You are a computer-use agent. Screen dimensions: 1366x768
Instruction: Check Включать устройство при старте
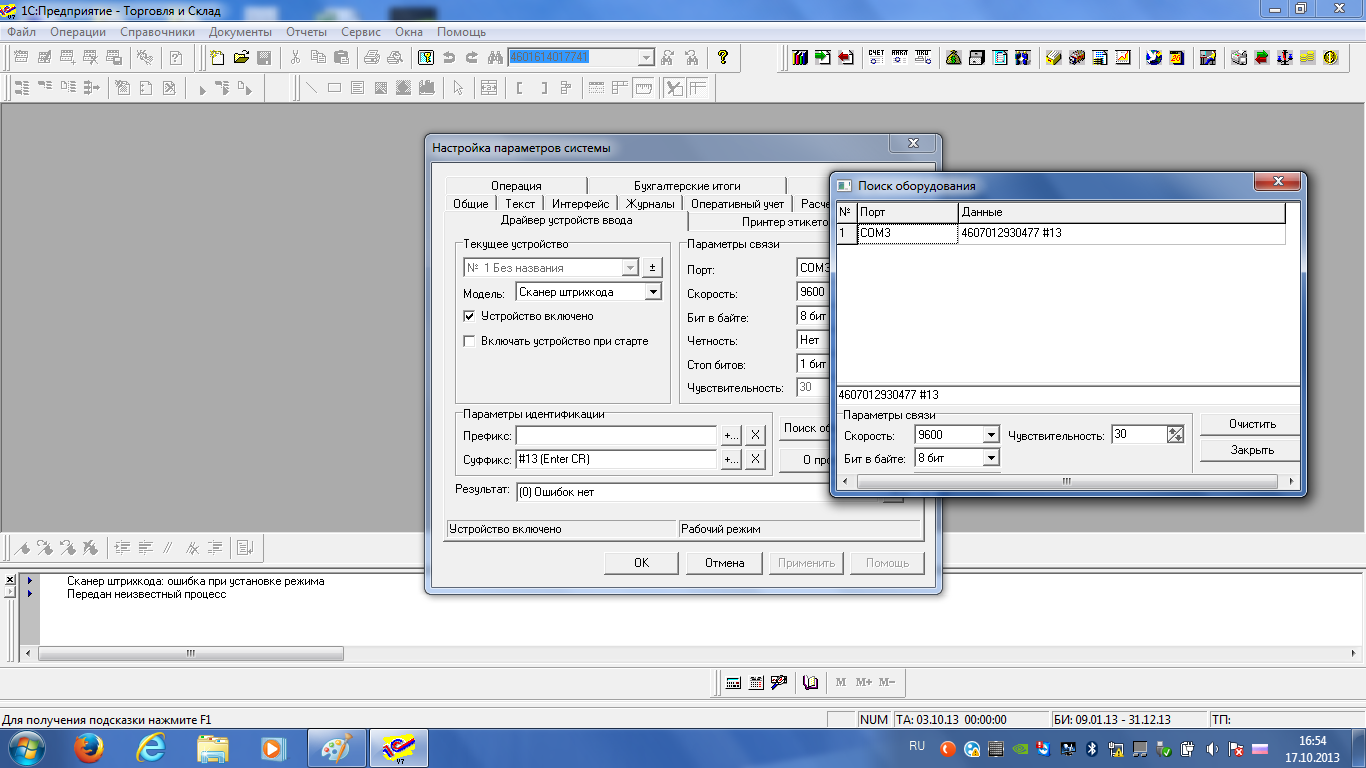tap(470, 341)
